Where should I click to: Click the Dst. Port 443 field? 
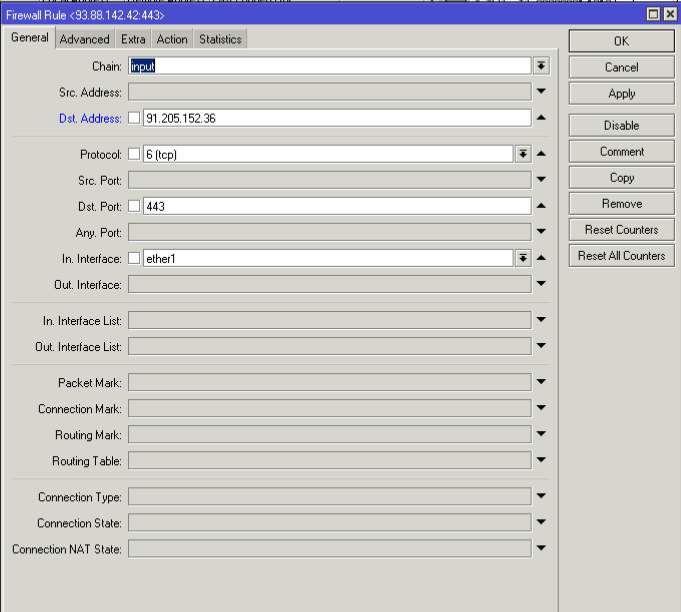pyautogui.click(x=337, y=206)
